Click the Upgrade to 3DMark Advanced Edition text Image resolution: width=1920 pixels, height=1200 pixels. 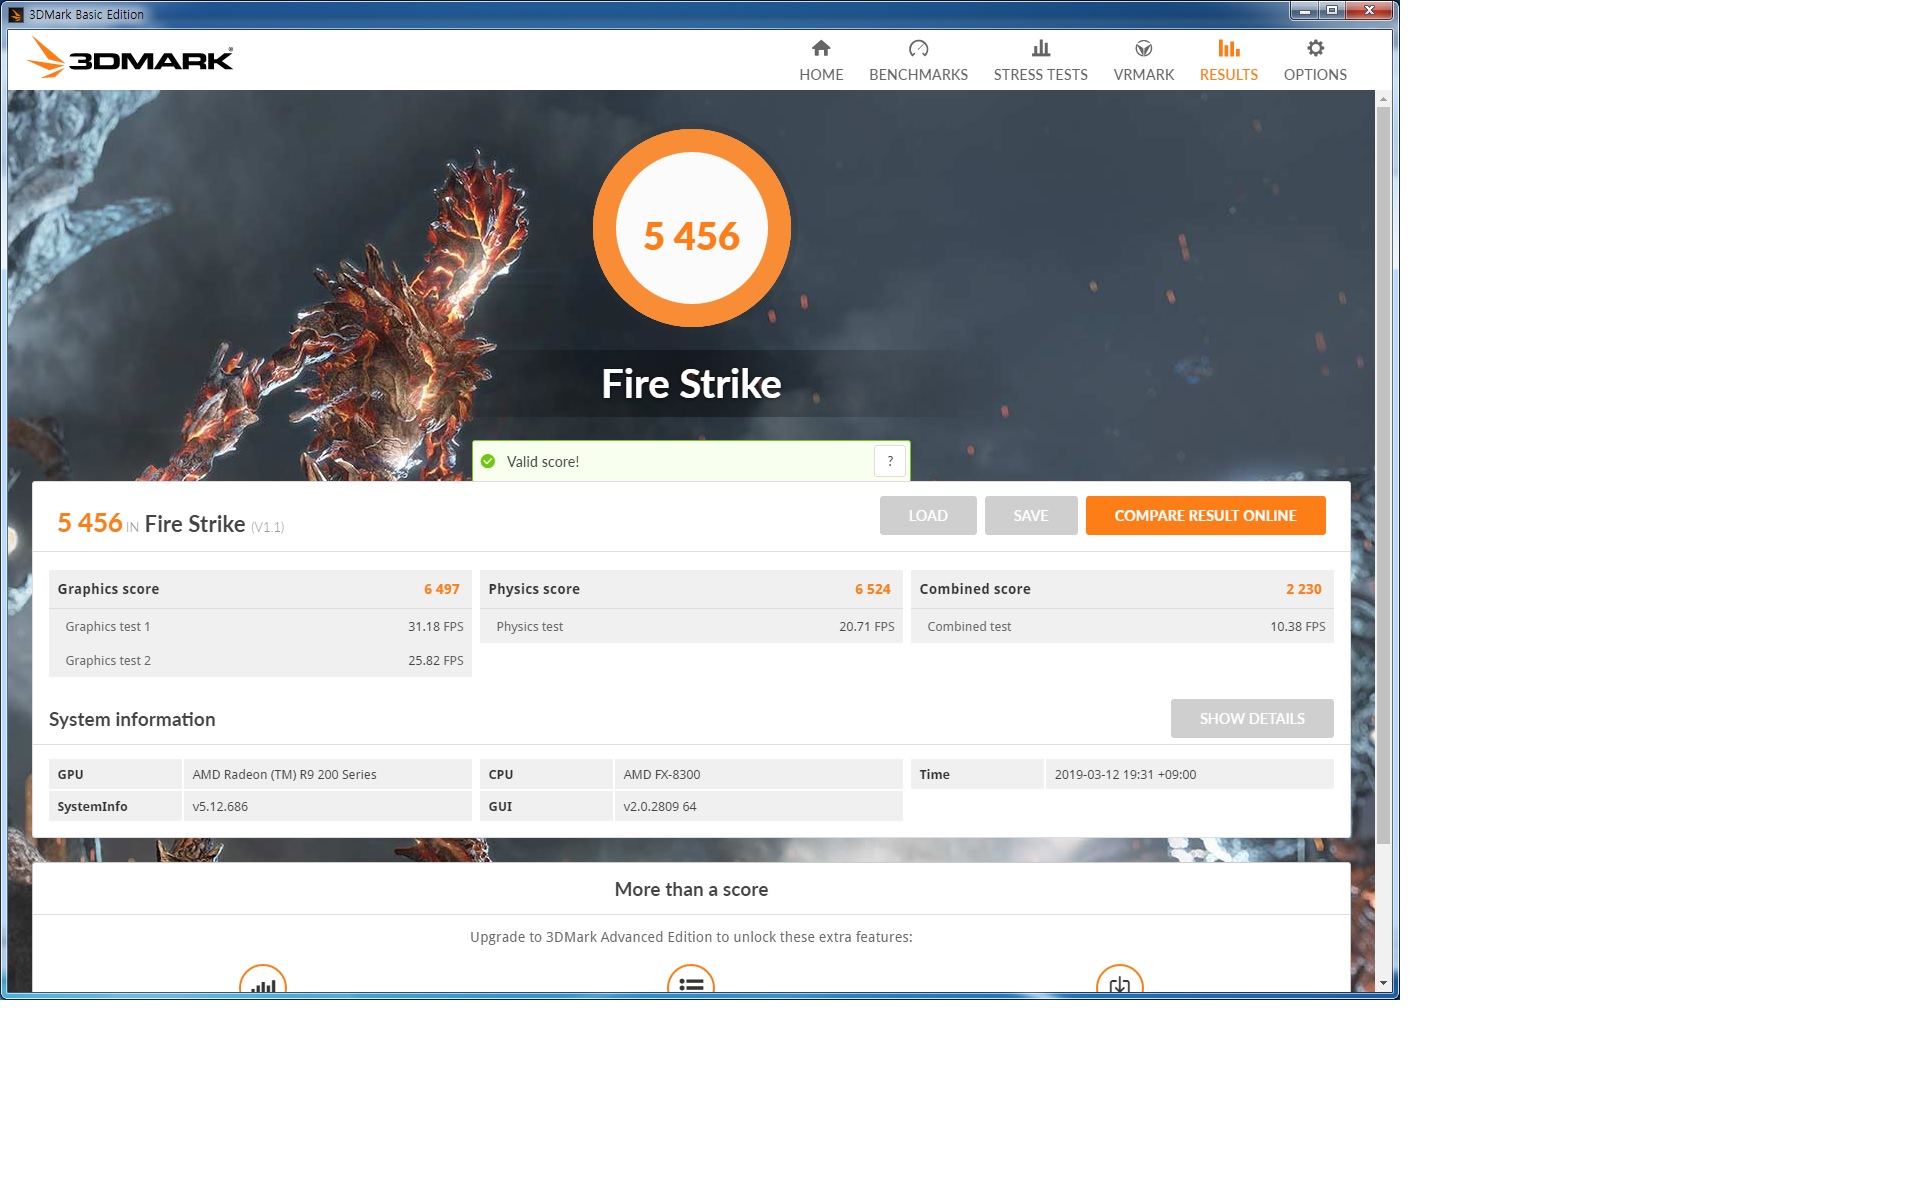point(691,937)
